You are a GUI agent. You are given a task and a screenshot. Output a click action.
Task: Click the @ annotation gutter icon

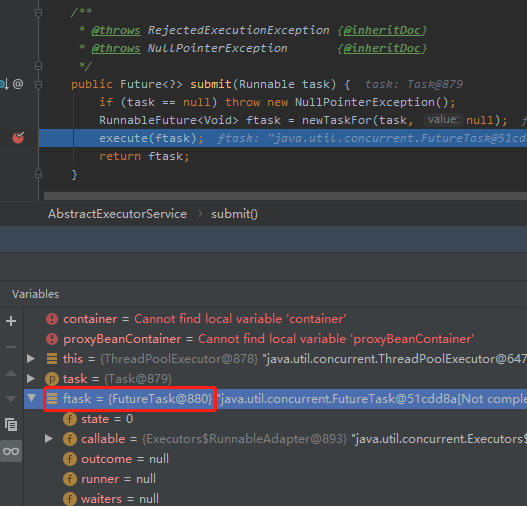tap(18, 83)
